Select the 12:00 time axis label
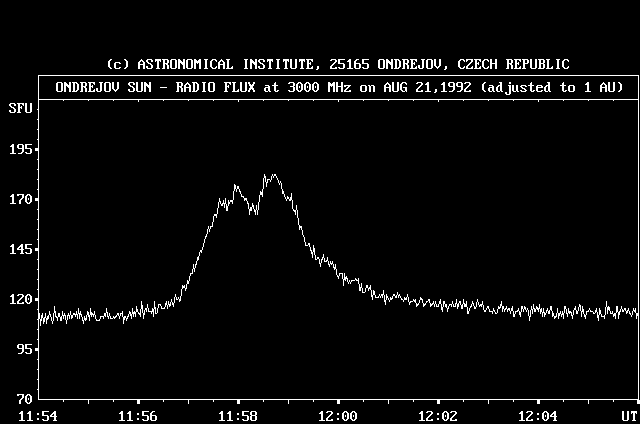Screen dimensions: 640x424 (x=337, y=414)
